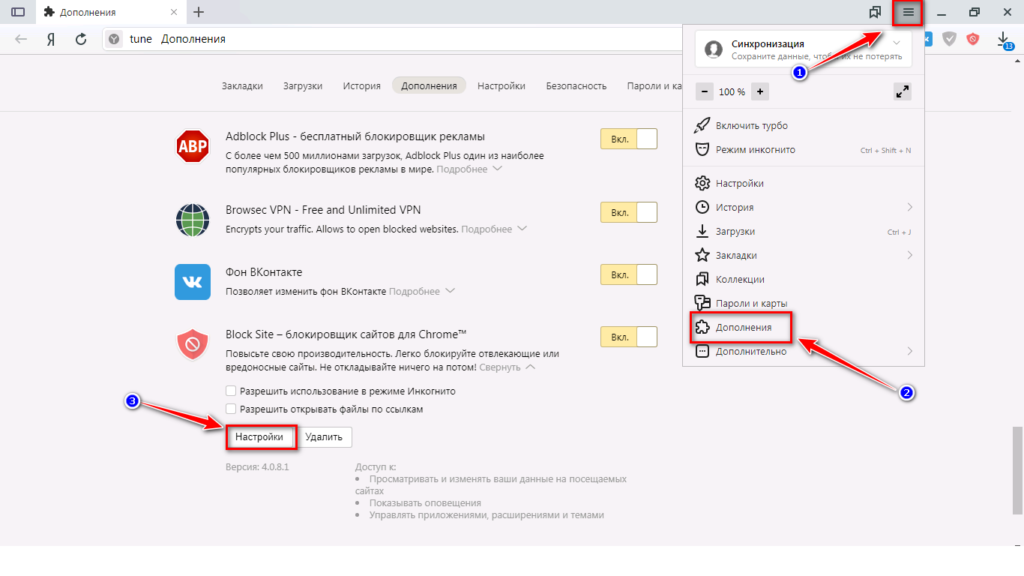Toggle Adblock Plus extension switch
Viewport: 1024px width, 576px height.
click(629, 139)
